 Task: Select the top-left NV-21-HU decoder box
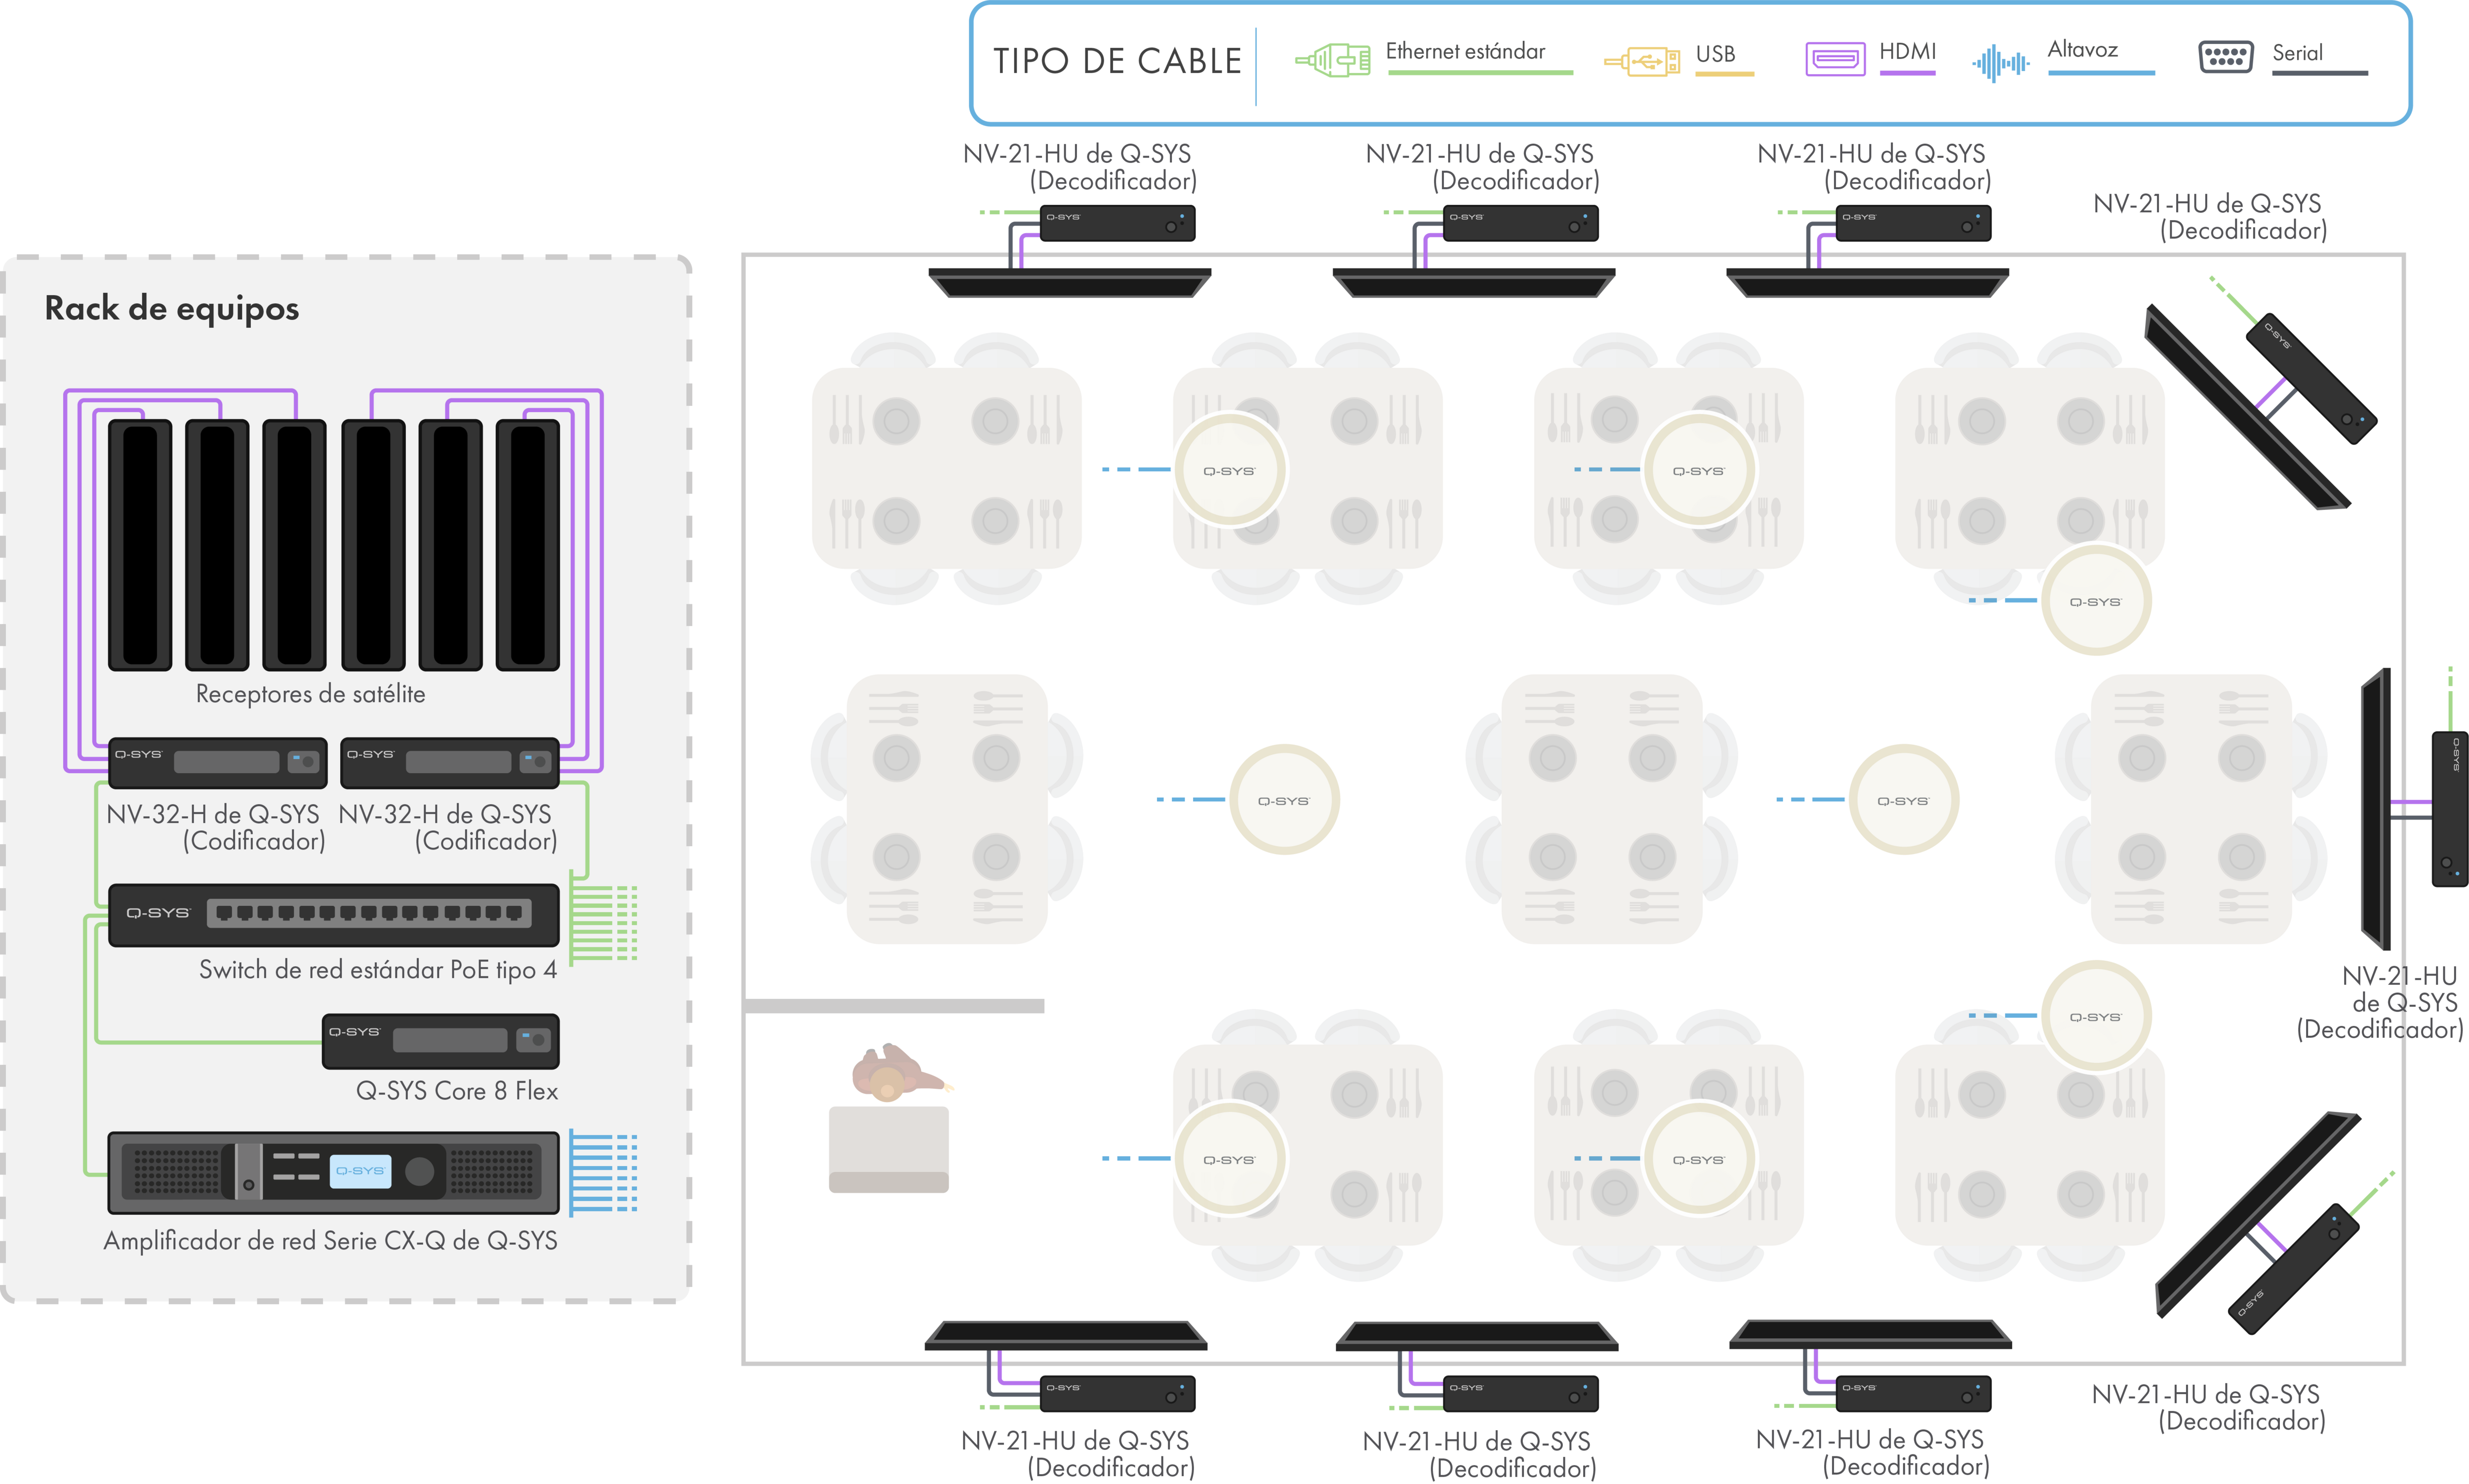click(1117, 223)
